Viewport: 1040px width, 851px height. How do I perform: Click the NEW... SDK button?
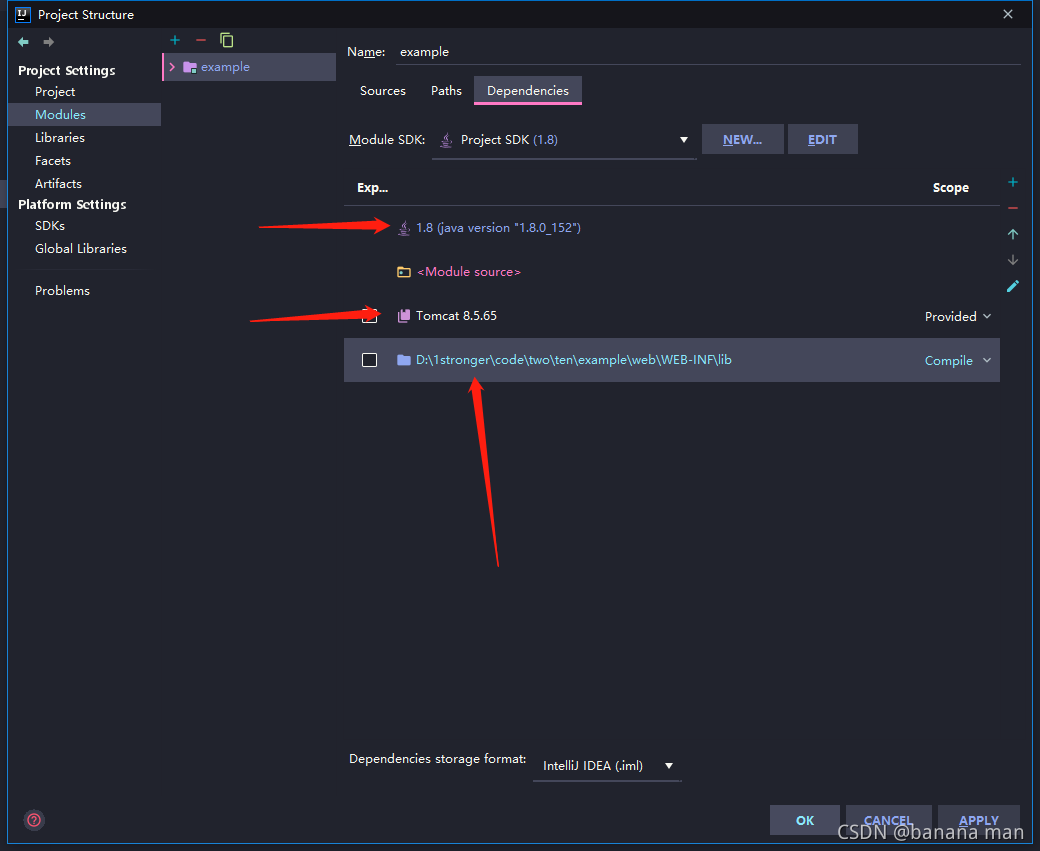[742, 139]
